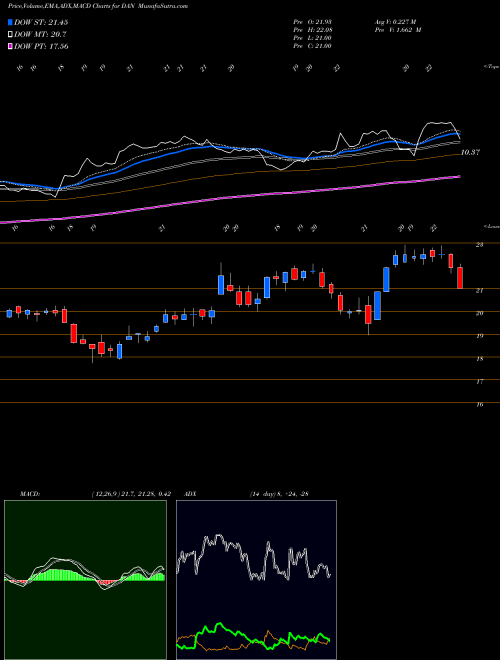
Task: Click the price axis label '19'
Action: click(x=480, y=336)
